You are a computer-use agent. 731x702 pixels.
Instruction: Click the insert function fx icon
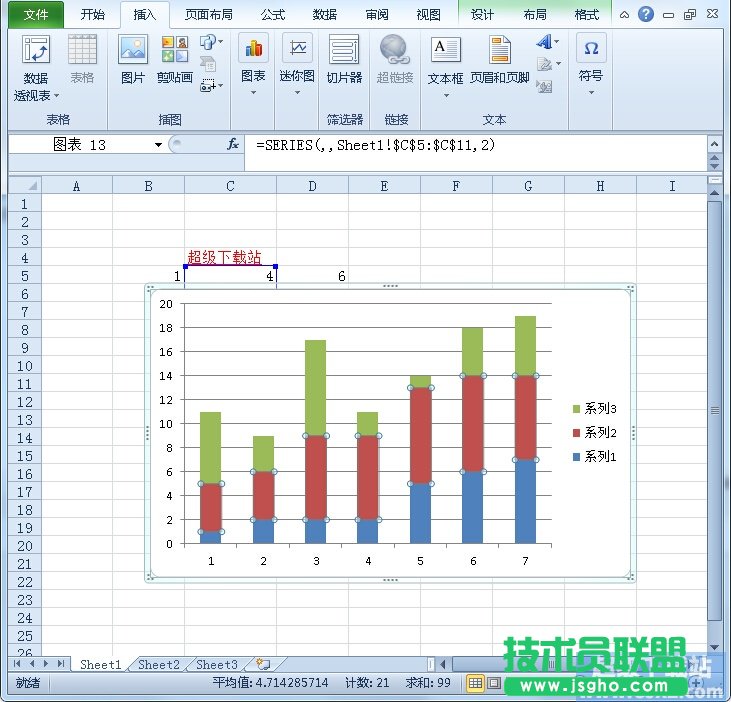tap(233, 144)
